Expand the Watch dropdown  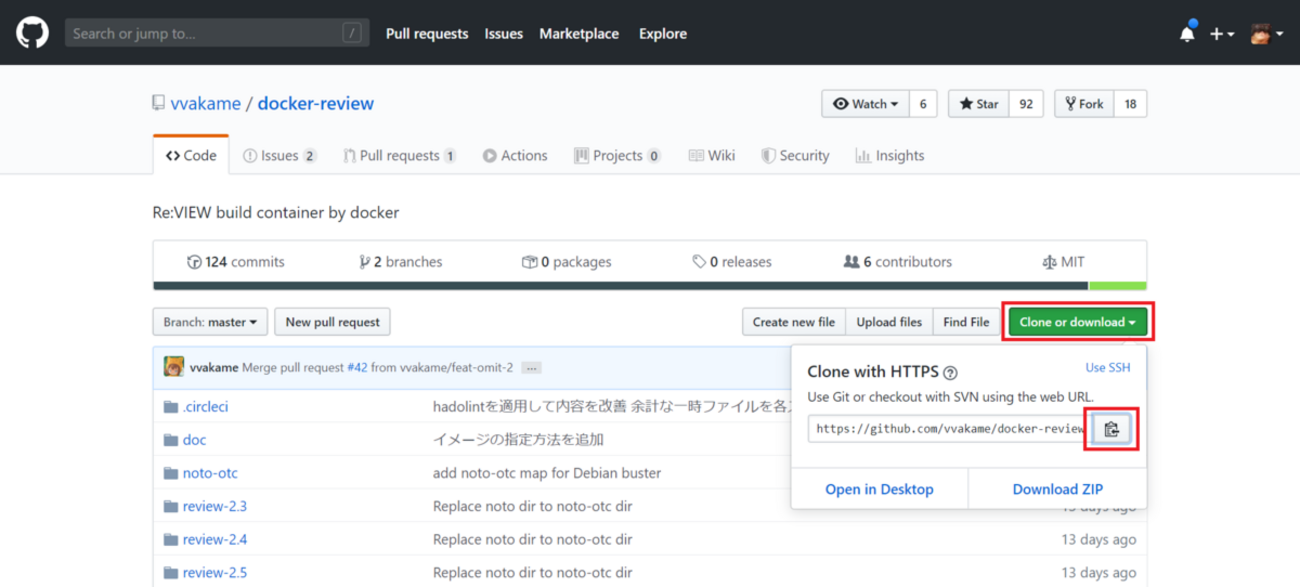(865, 104)
